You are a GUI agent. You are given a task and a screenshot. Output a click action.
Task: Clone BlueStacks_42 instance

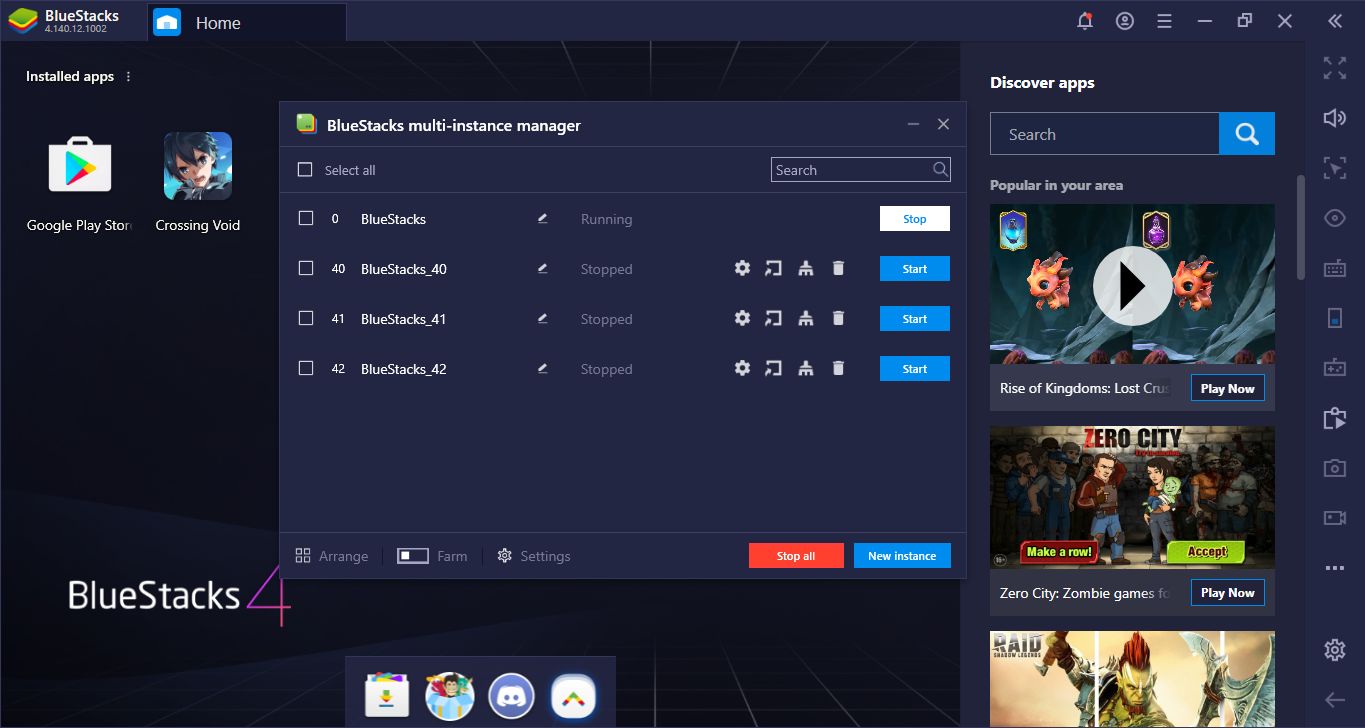click(806, 368)
